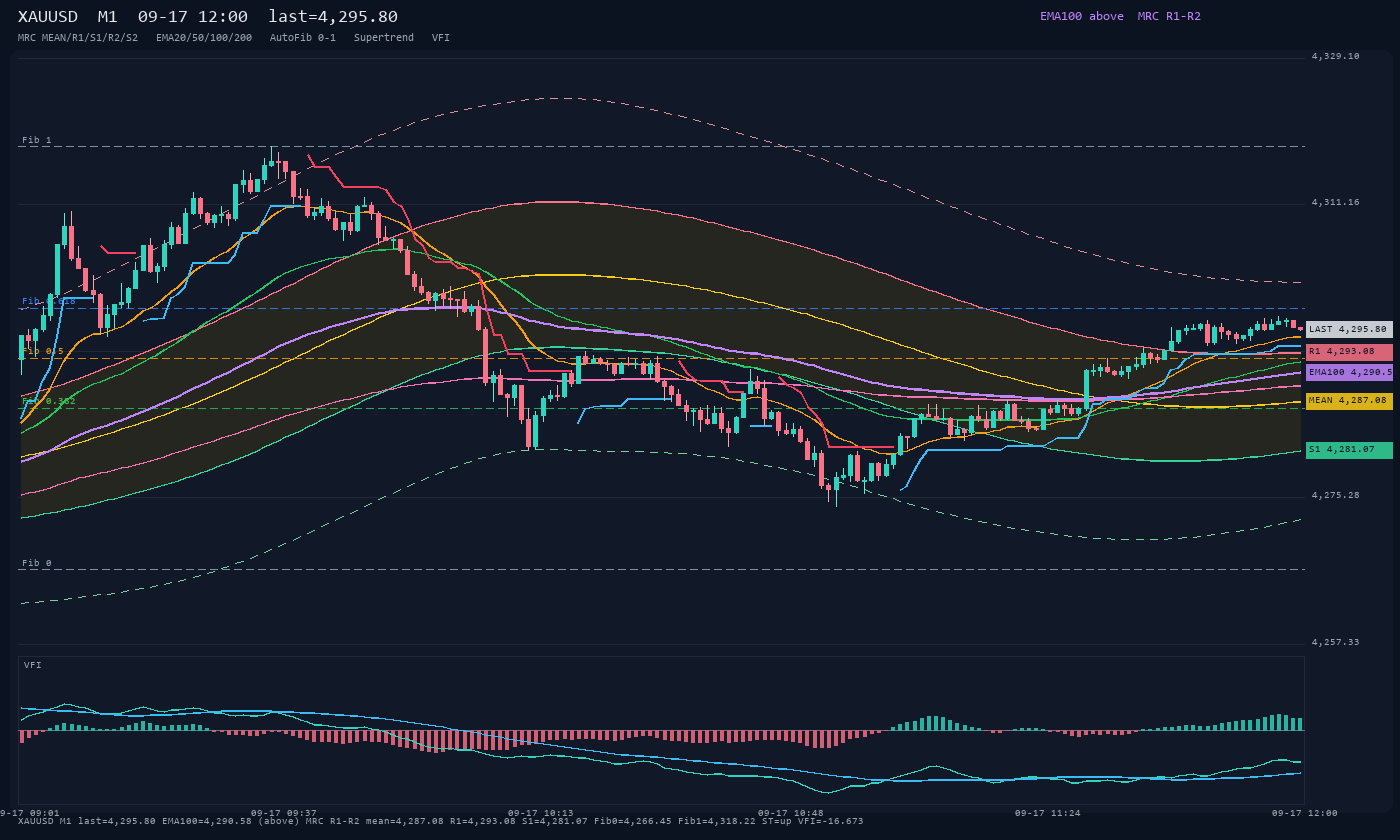Select the M1 timeframe label in the title
Screen dimensions: 1400x840
[x=108, y=17]
